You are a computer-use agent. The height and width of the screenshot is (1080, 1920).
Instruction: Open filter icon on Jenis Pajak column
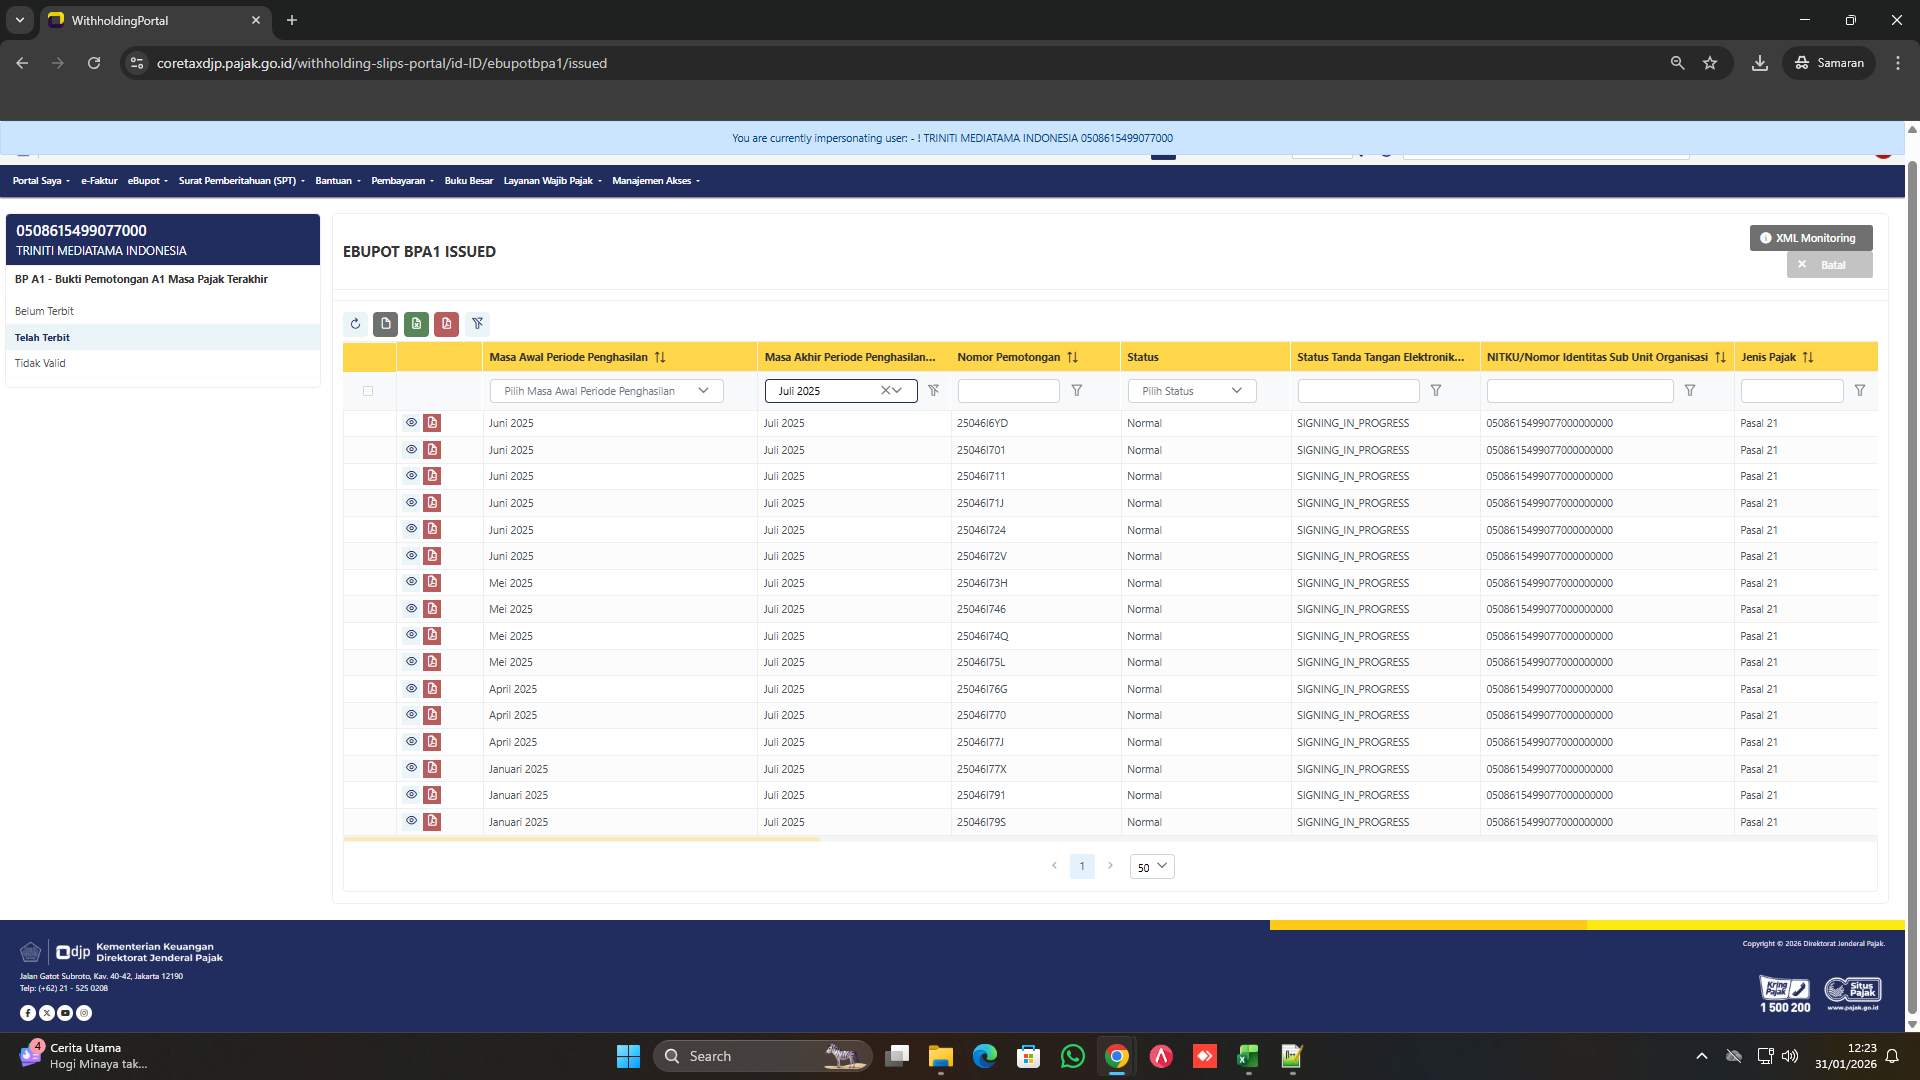tap(1861, 391)
